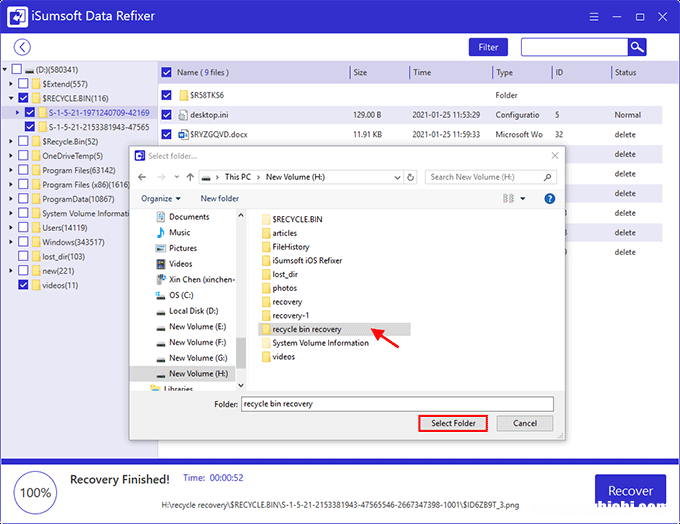The image size is (680, 524).
Task: Click the 100% recovery progress circle
Action: 35,492
